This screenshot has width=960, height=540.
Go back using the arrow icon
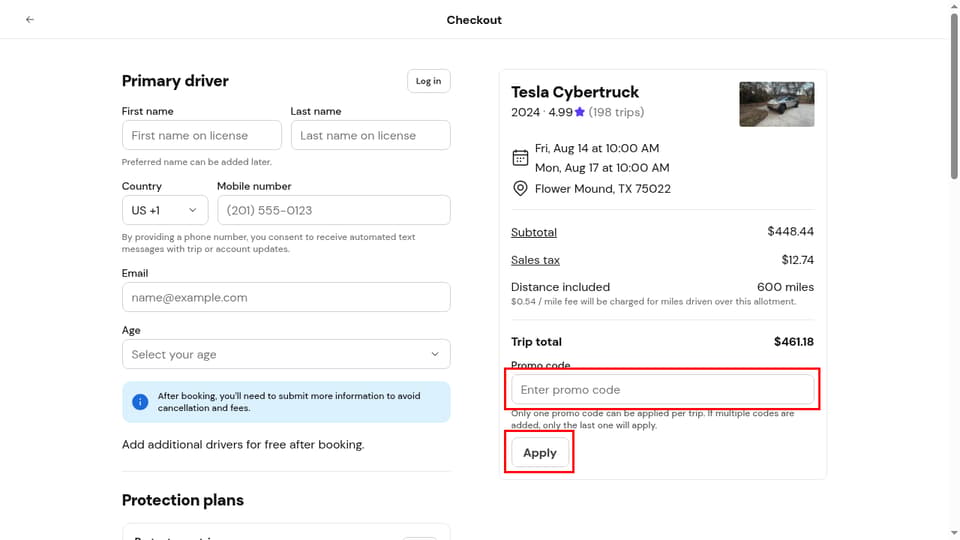click(x=29, y=20)
